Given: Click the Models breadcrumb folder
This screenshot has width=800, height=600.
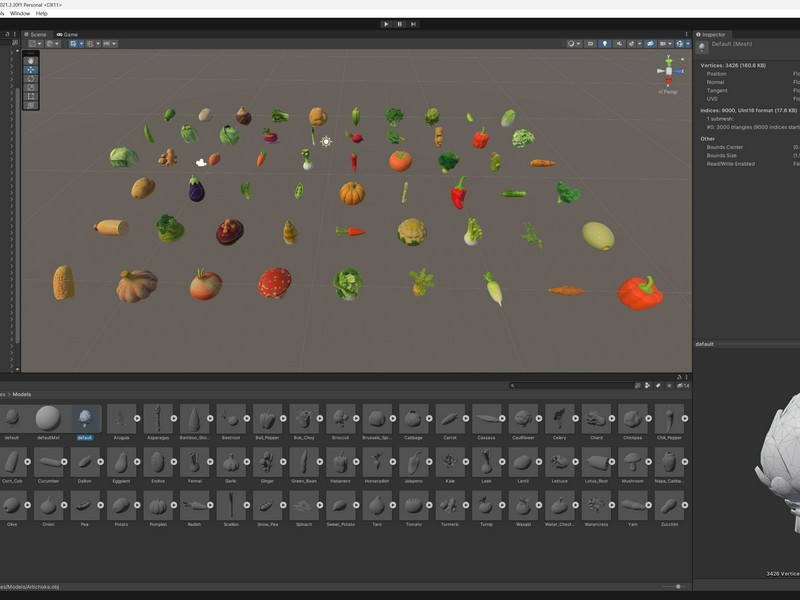Looking at the screenshot, I should point(21,394).
